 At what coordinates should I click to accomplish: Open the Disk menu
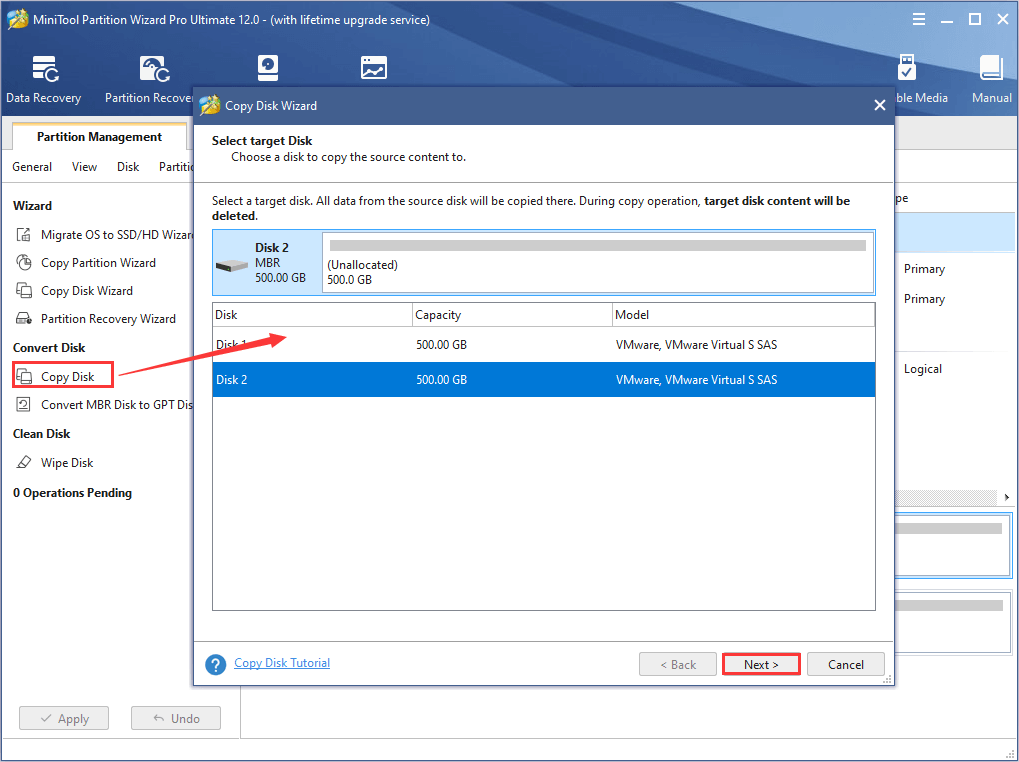click(128, 167)
